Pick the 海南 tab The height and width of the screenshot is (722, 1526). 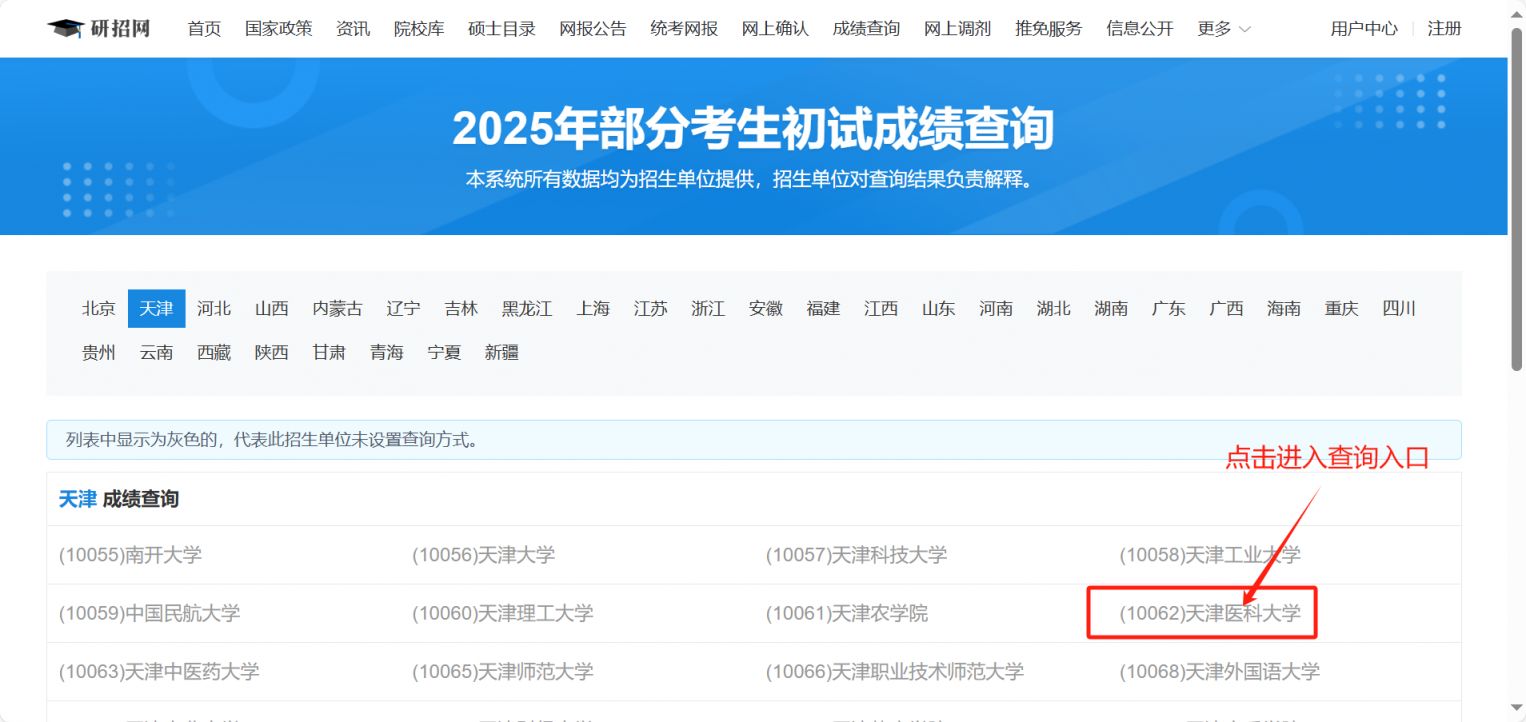pyautogui.click(x=1284, y=309)
